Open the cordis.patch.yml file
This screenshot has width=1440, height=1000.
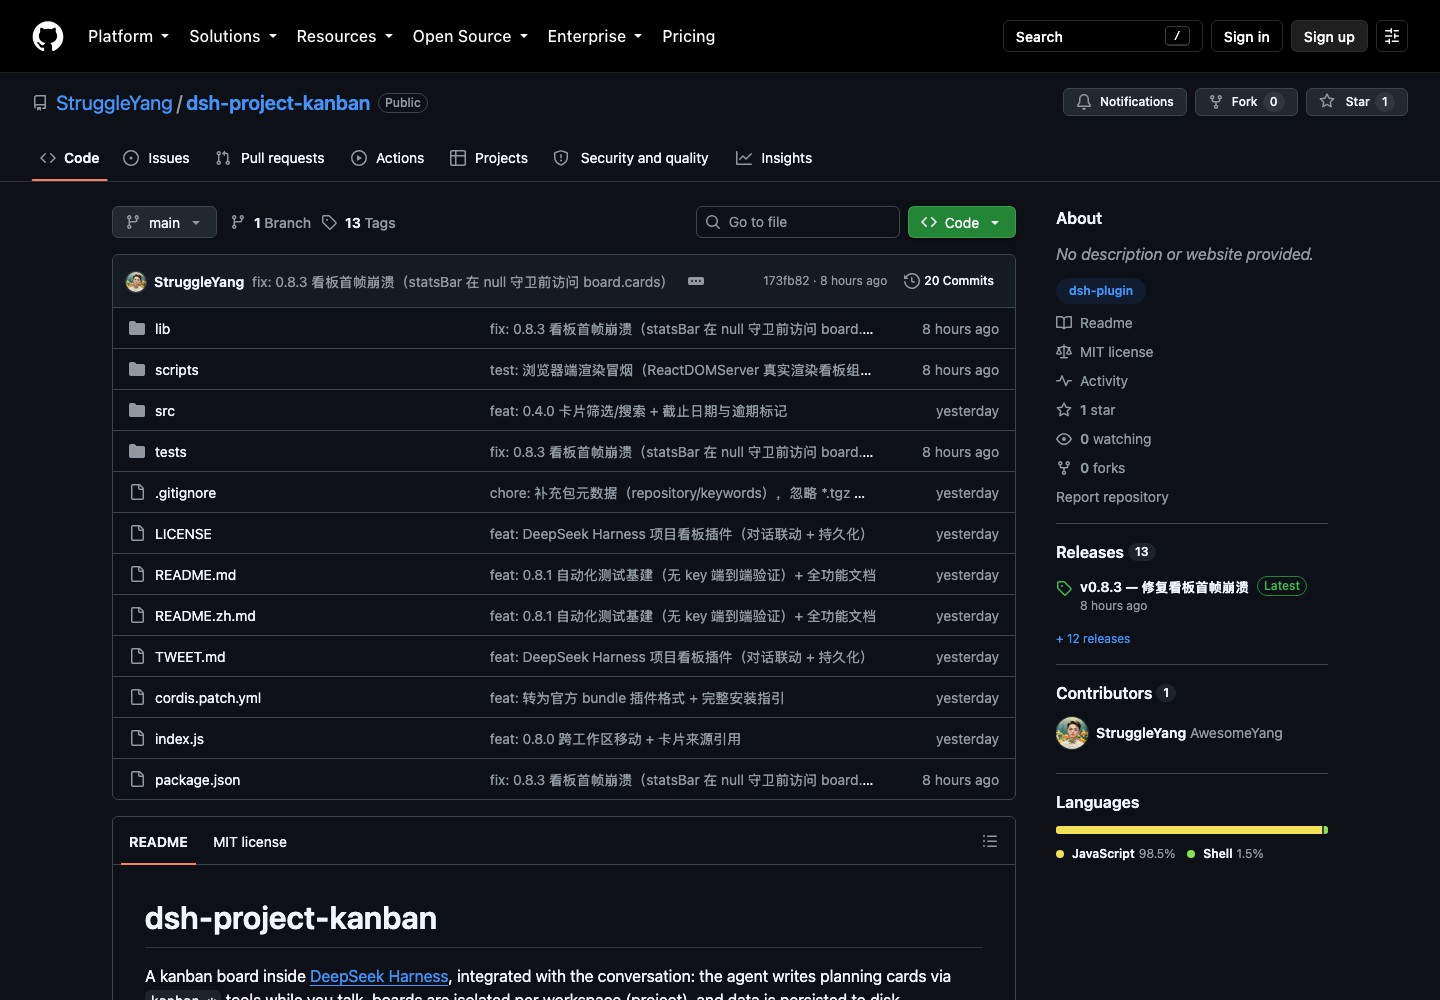pyautogui.click(x=208, y=698)
